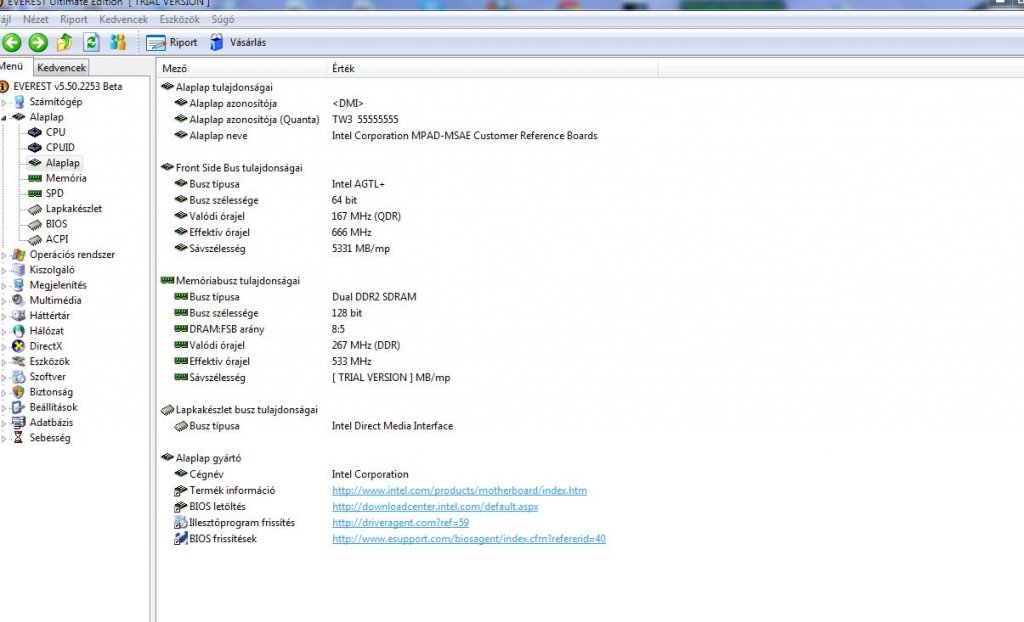The height and width of the screenshot is (622, 1024).
Task: Click the green Forward arrow icon
Action: tap(38, 42)
